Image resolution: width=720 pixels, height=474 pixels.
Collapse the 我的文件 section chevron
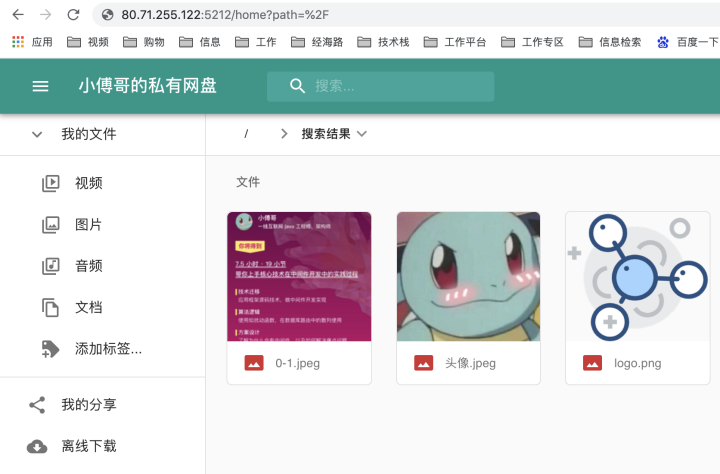point(37,135)
